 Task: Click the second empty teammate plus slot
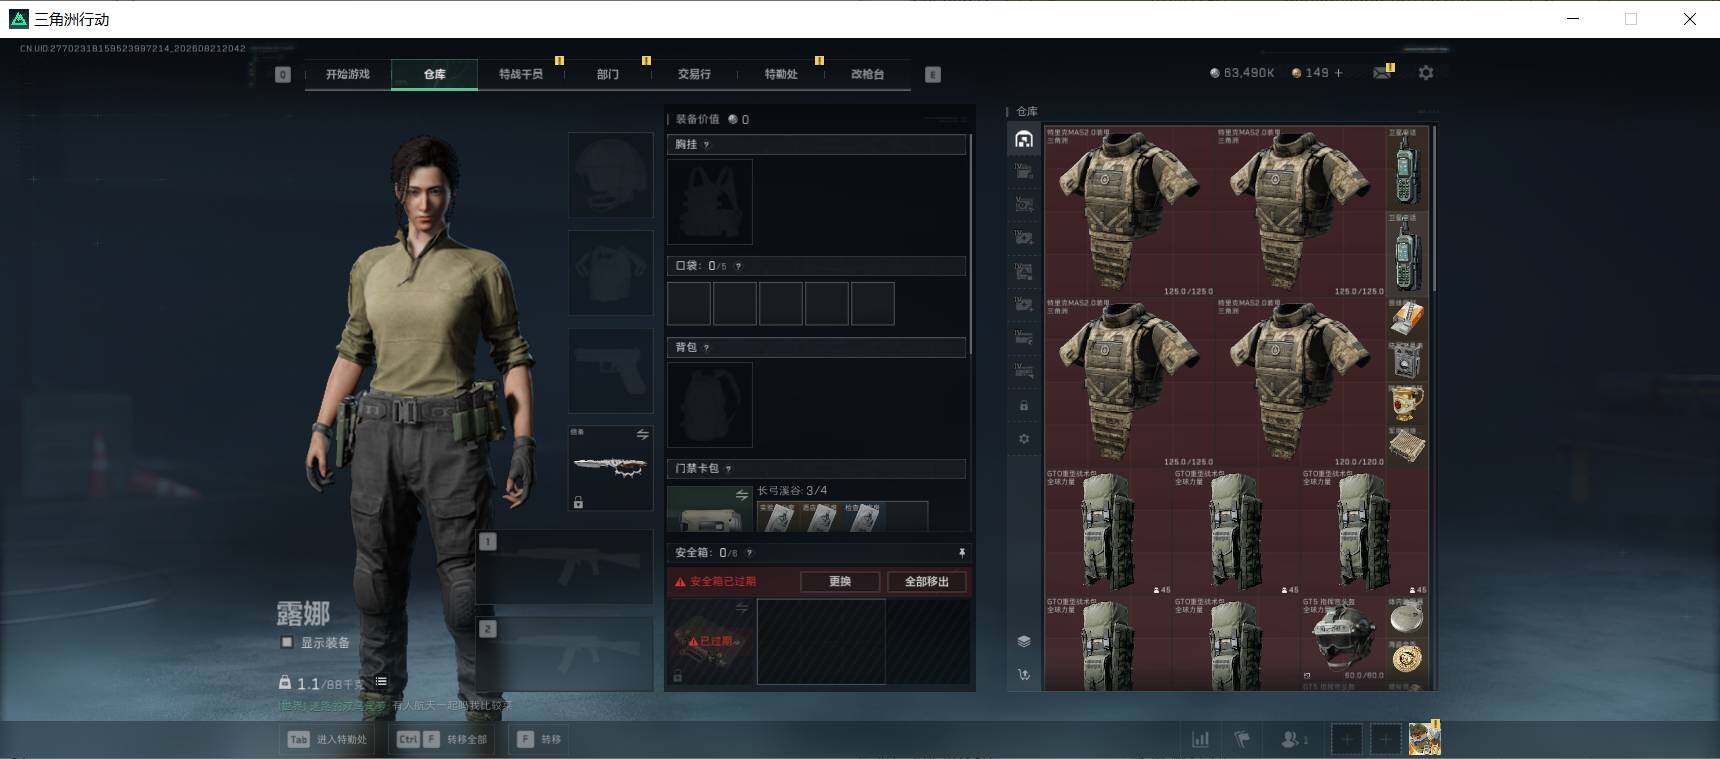pyautogui.click(x=1385, y=740)
